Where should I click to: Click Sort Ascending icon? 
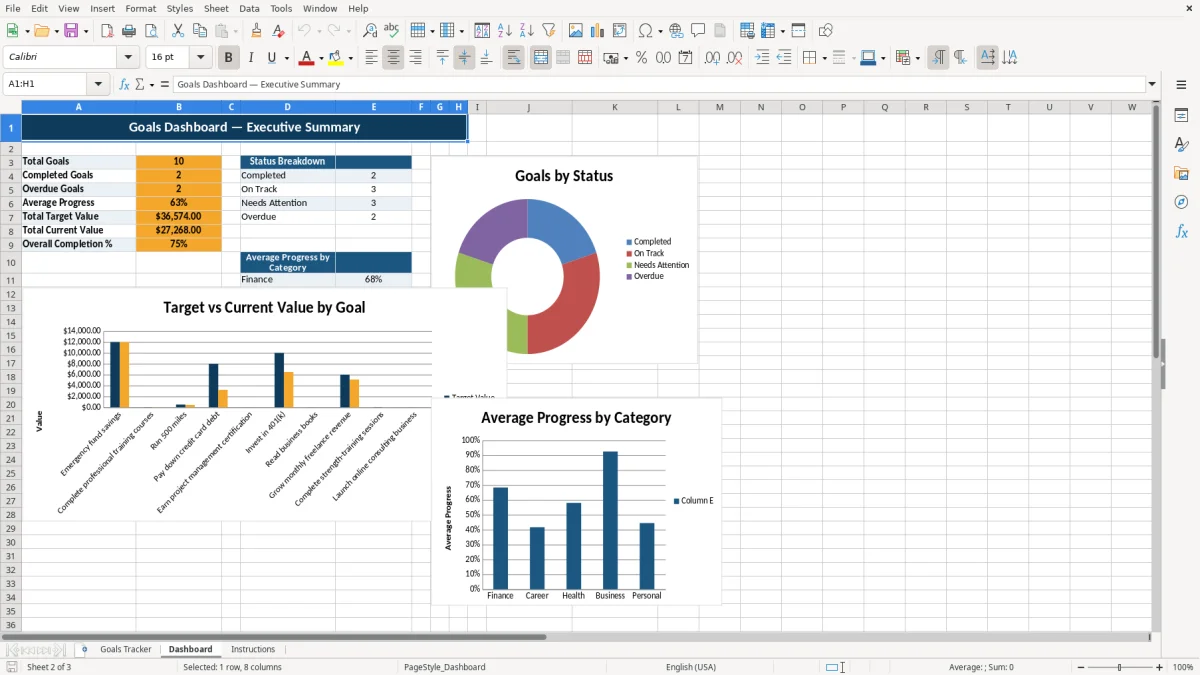tap(505, 31)
